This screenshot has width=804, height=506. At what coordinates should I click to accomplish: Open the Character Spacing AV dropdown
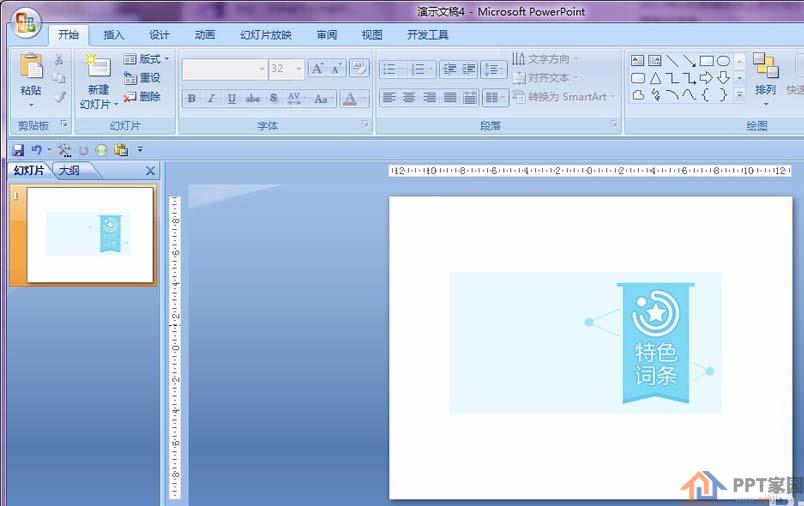[296, 98]
